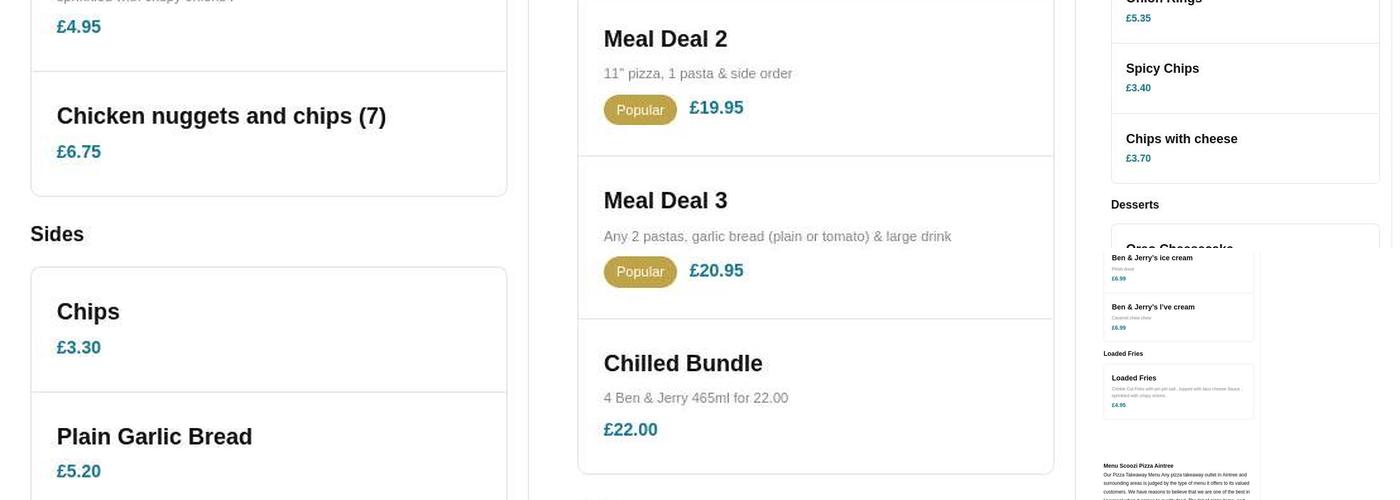Select Spicy Chips in right column

pyautogui.click(x=1162, y=69)
